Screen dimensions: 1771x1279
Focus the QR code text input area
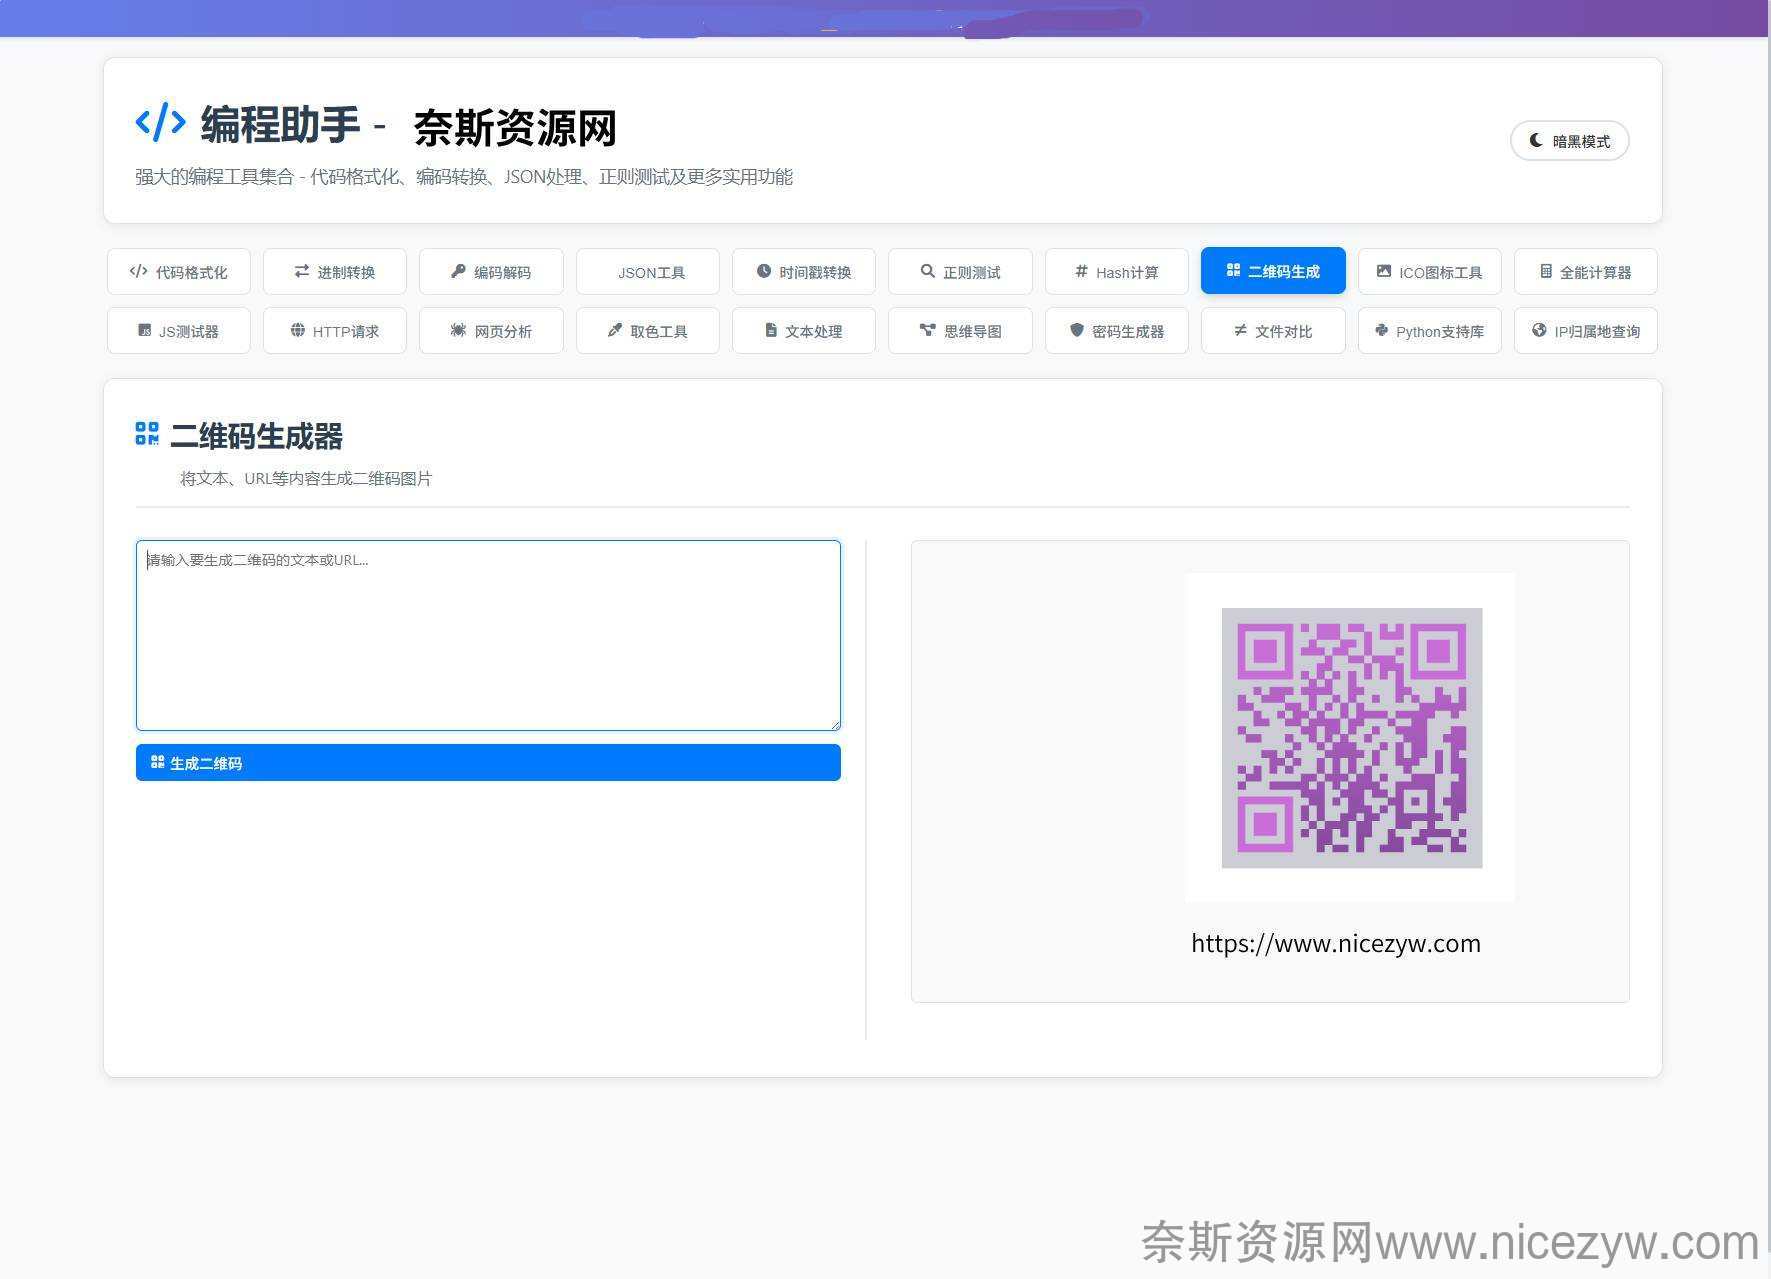pos(488,635)
